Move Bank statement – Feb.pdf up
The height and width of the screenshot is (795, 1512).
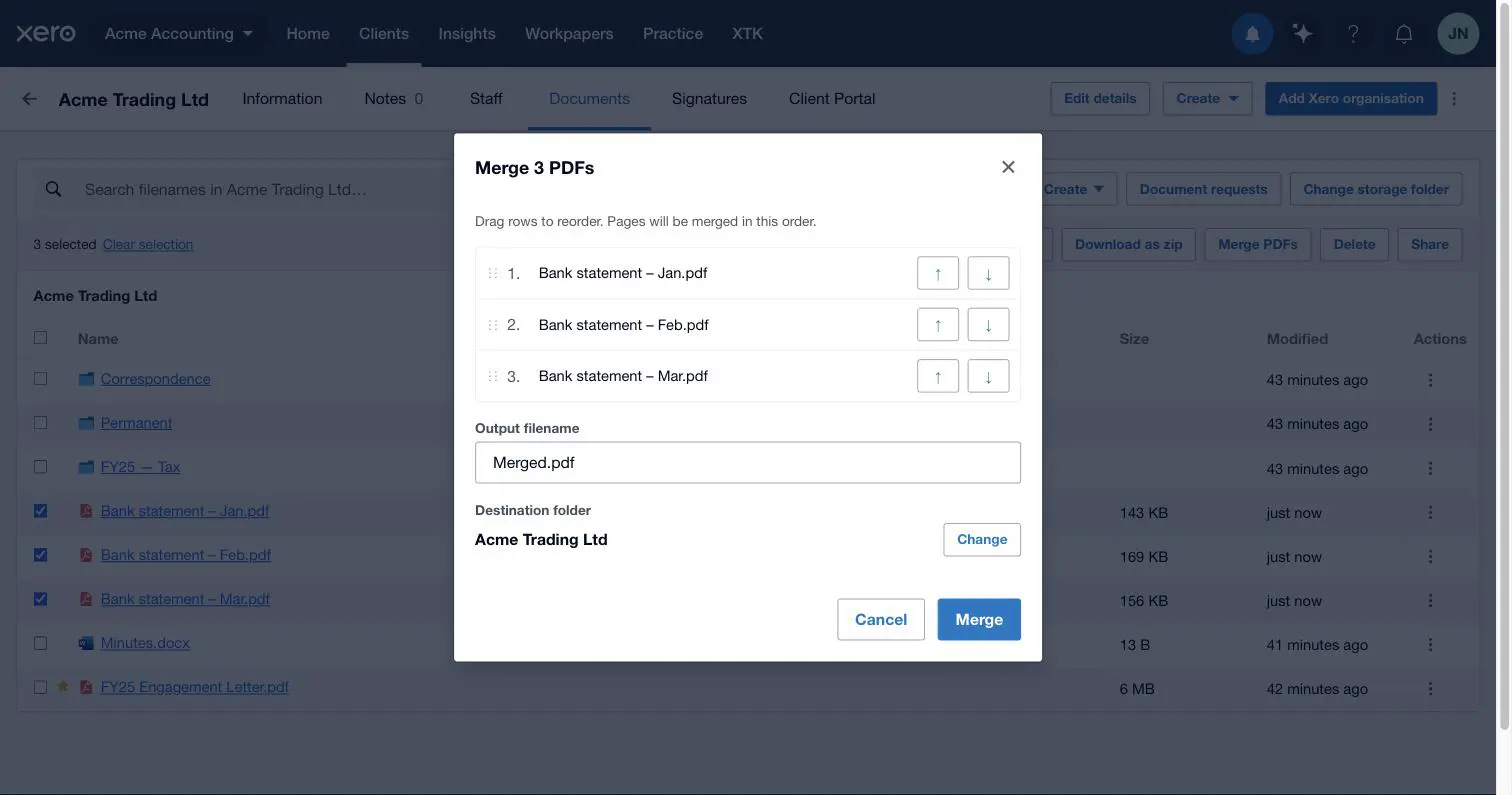[x=938, y=325]
